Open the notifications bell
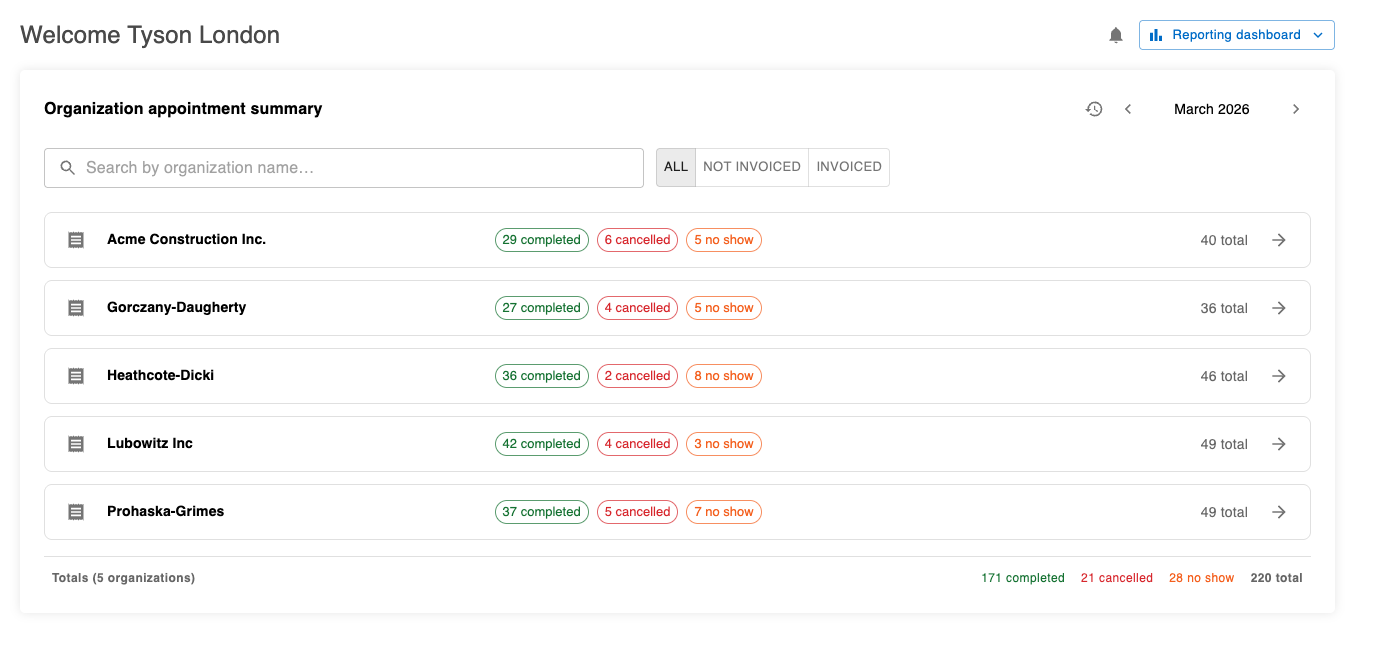 (1116, 35)
